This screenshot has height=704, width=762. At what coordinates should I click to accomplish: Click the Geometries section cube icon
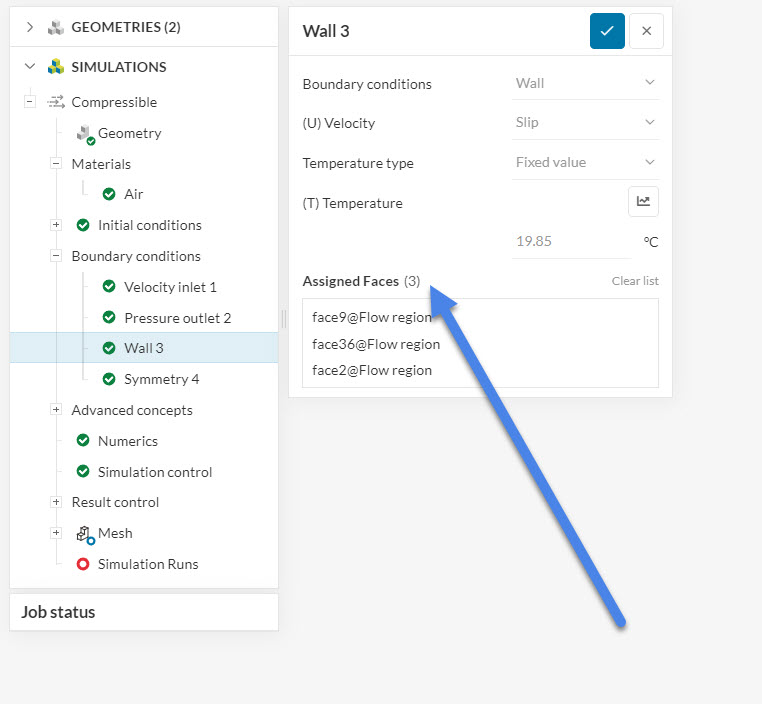[56, 27]
